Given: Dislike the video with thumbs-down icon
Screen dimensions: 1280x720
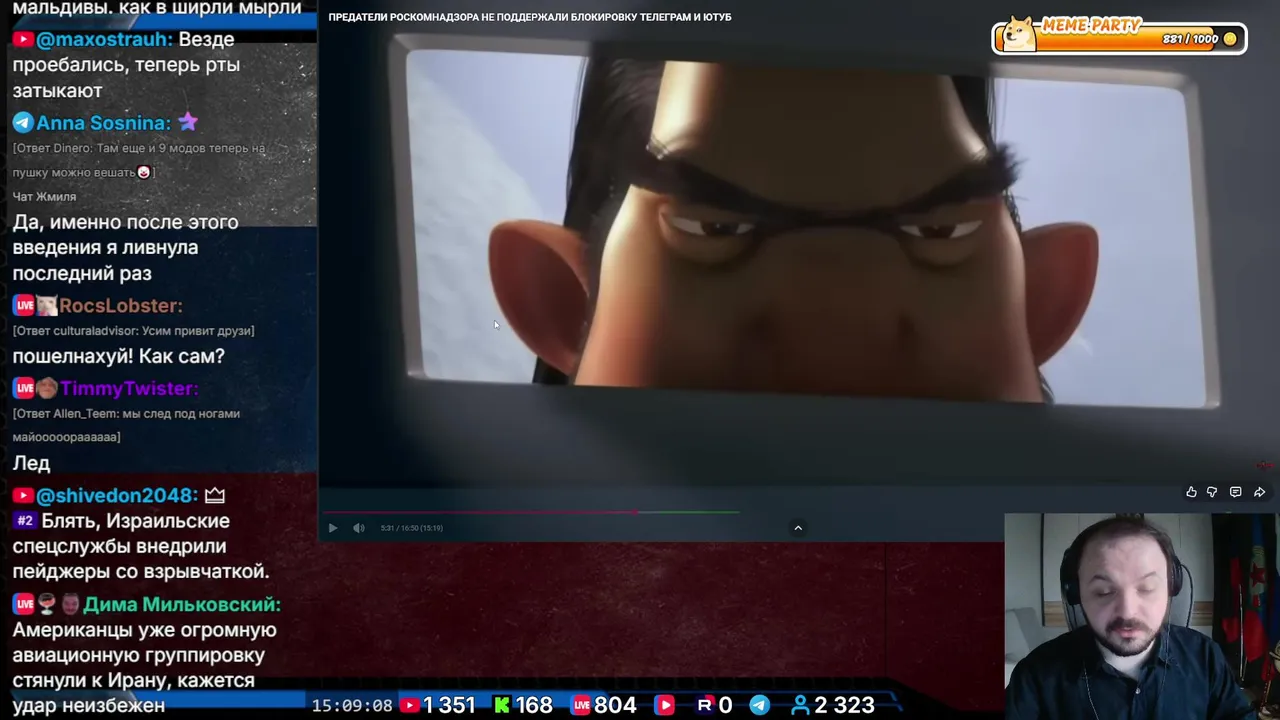Looking at the screenshot, I should pyautogui.click(x=1212, y=492).
